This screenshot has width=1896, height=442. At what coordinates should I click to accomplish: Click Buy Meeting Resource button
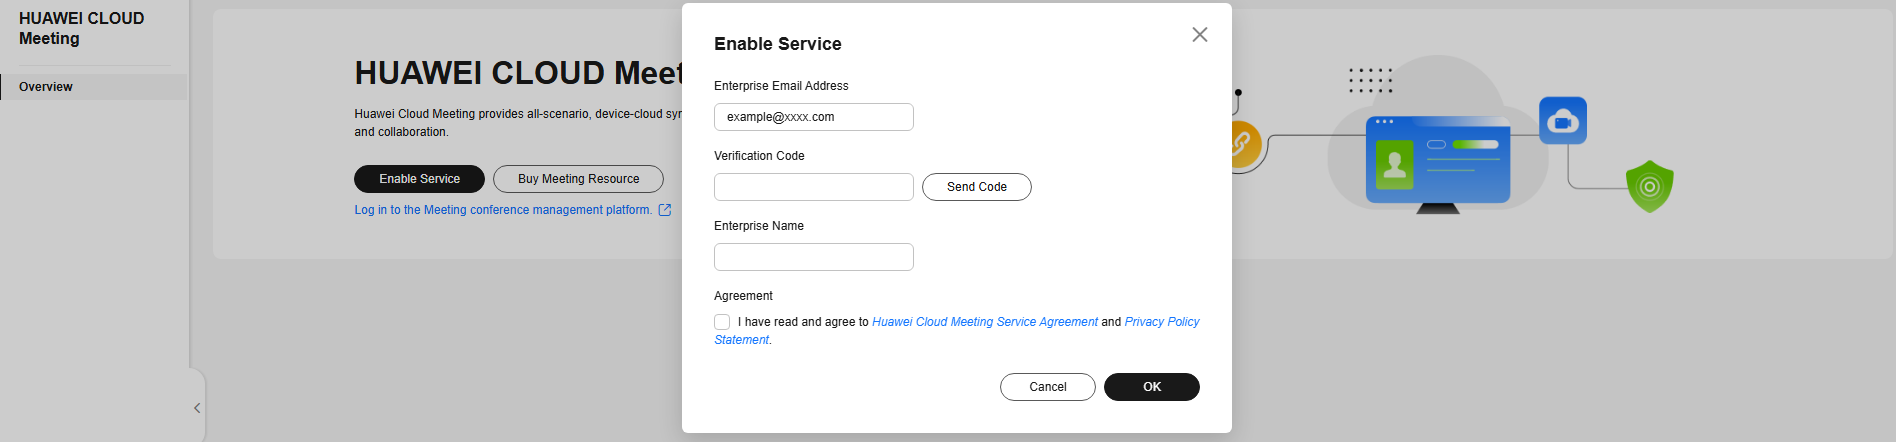coord(578,179)
